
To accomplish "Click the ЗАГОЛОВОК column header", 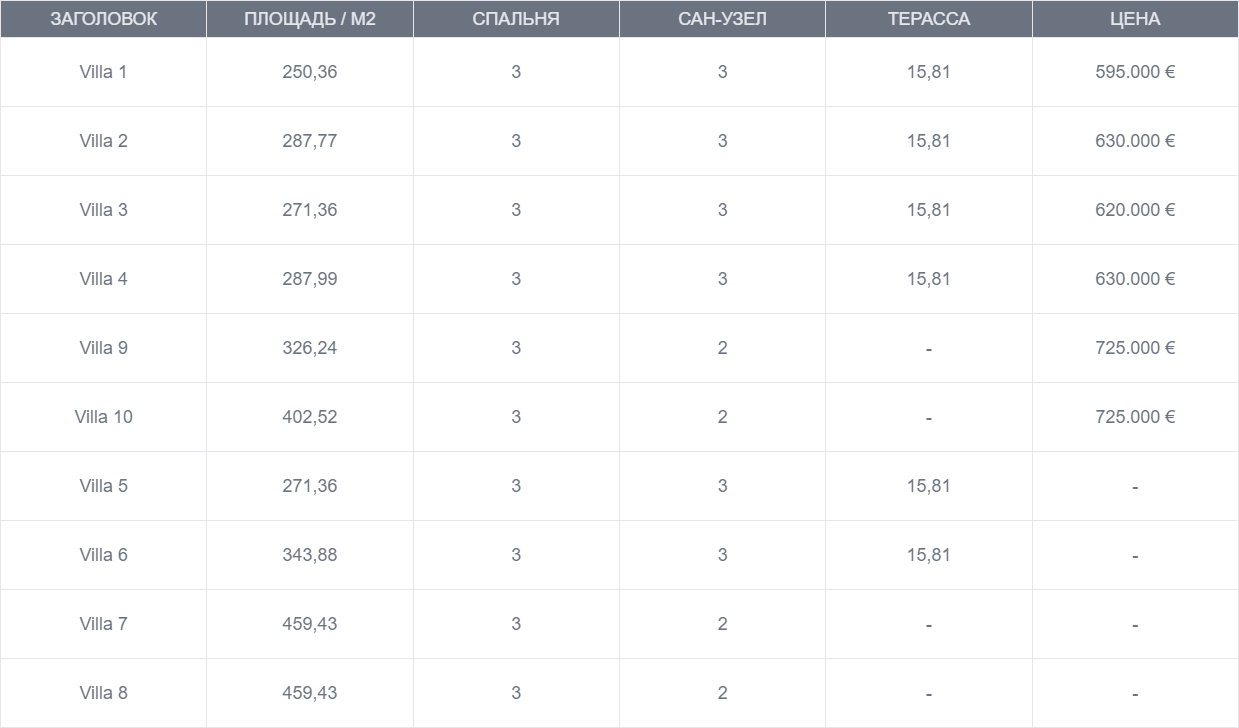I will (103, 19).
